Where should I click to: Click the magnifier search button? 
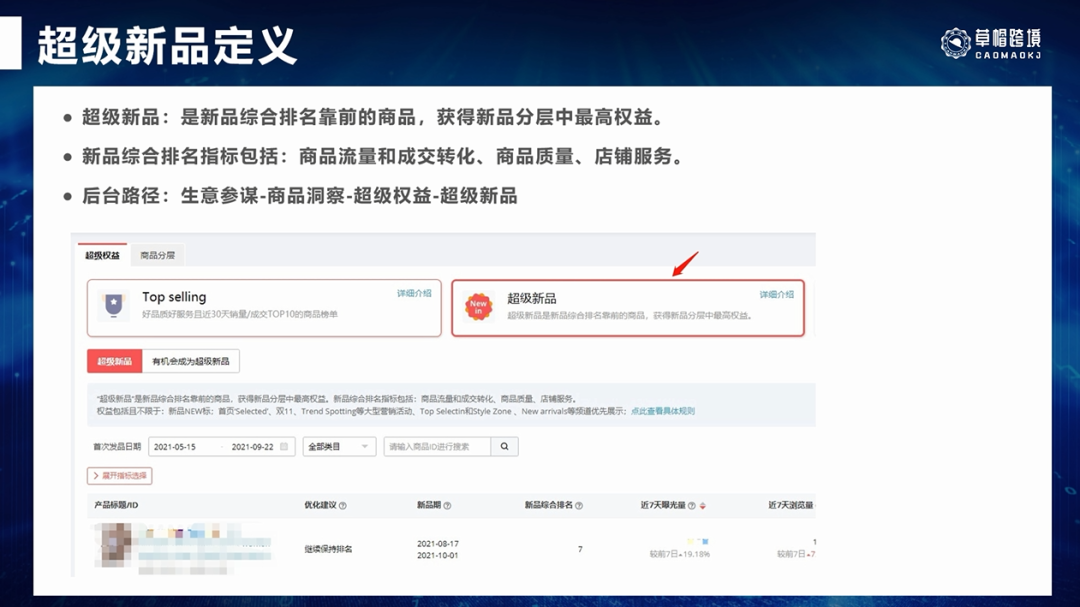point(505,446)
